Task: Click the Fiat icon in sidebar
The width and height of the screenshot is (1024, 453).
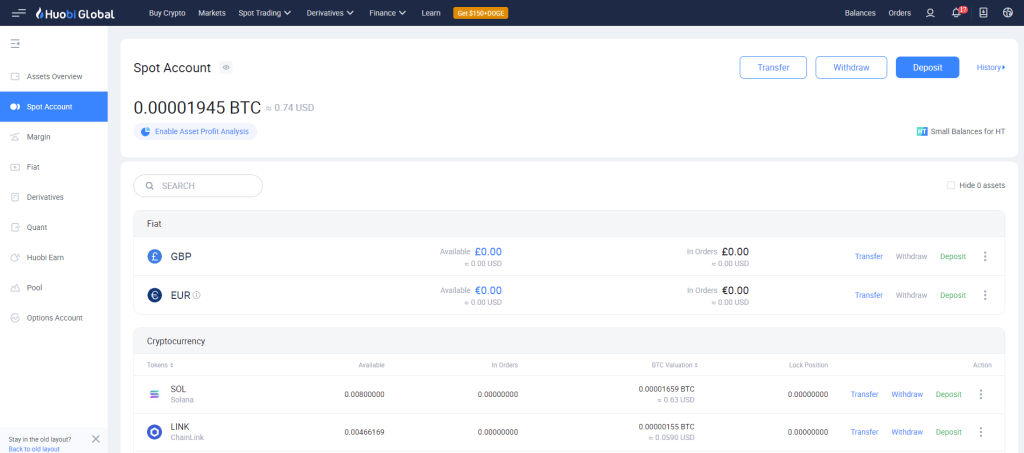Action: pyautogui.click(x=16, y=167)
